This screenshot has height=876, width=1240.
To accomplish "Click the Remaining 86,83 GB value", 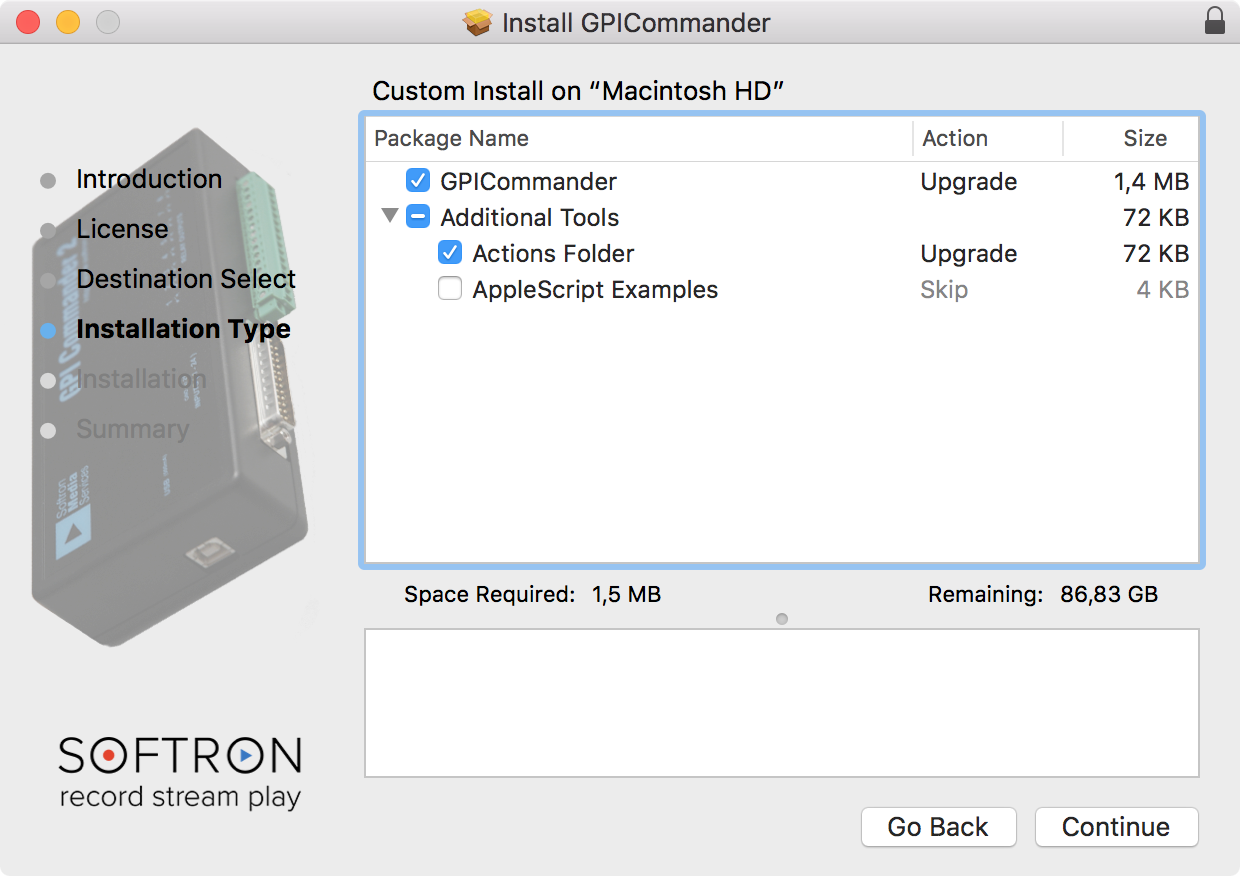I will 1109,595.
